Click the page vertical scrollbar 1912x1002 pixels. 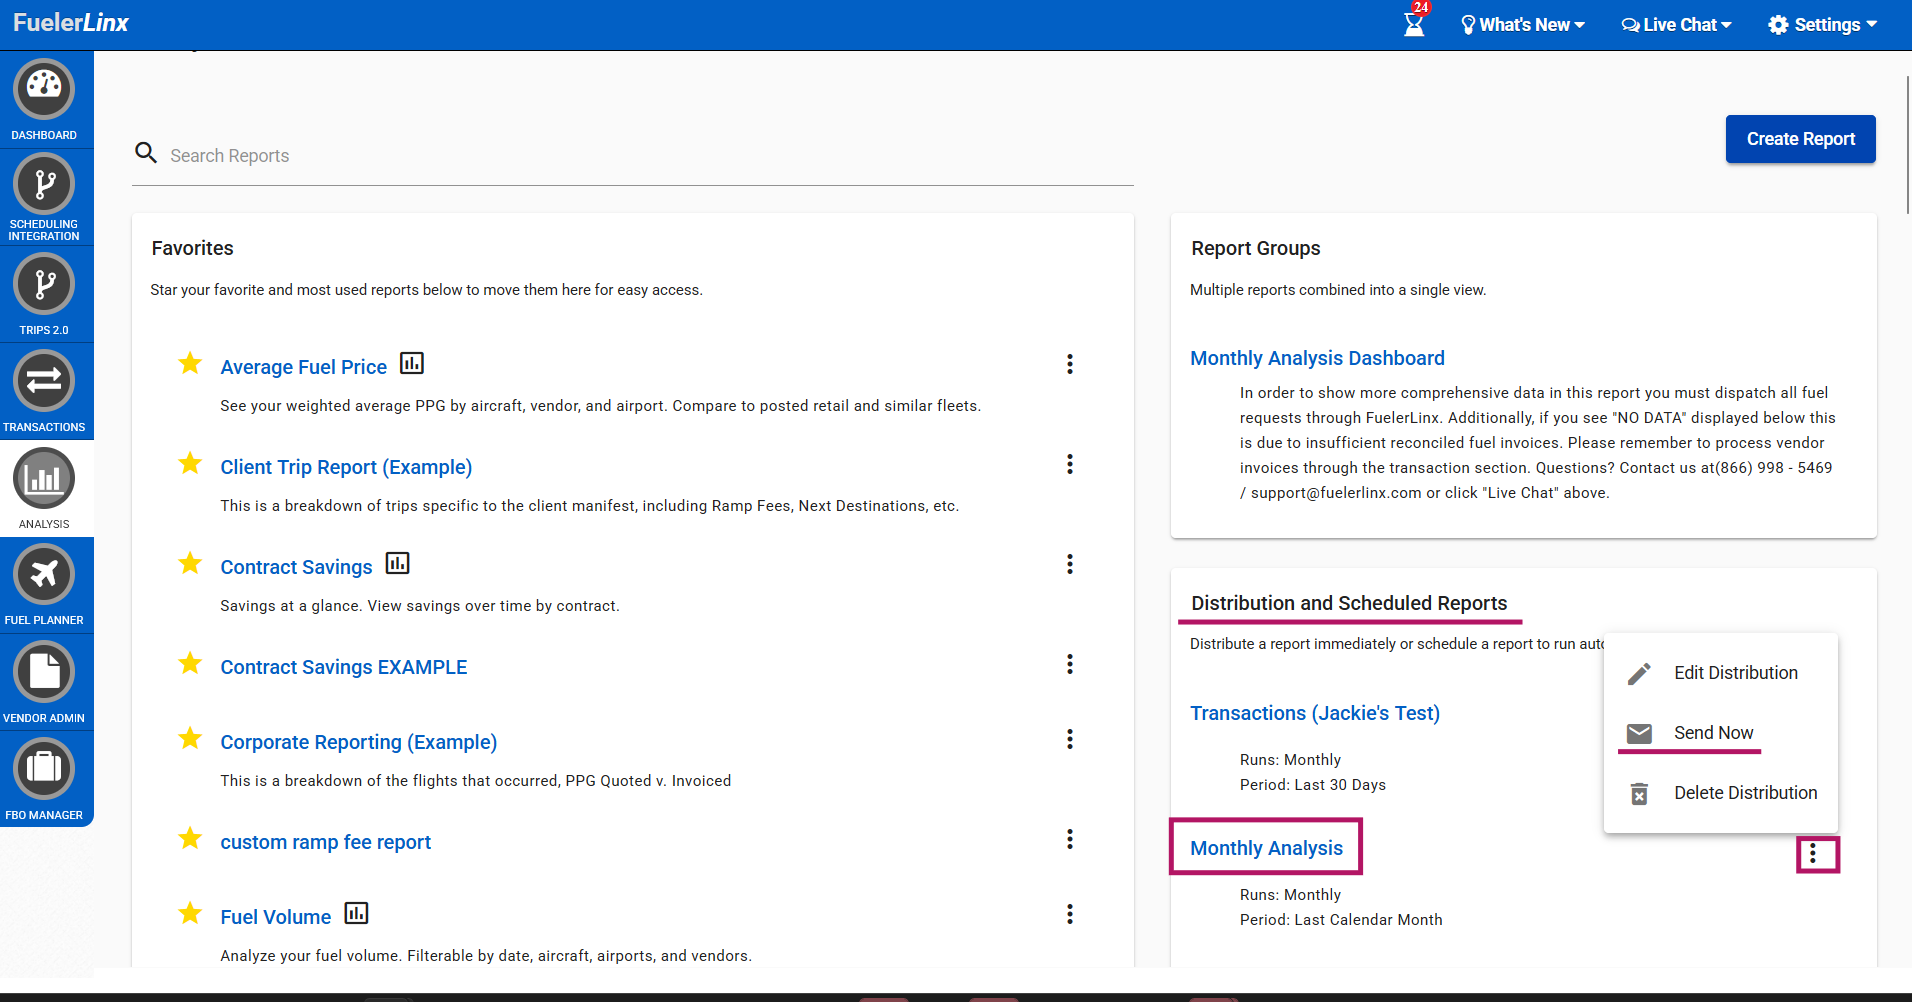[x=1907, y=145]
